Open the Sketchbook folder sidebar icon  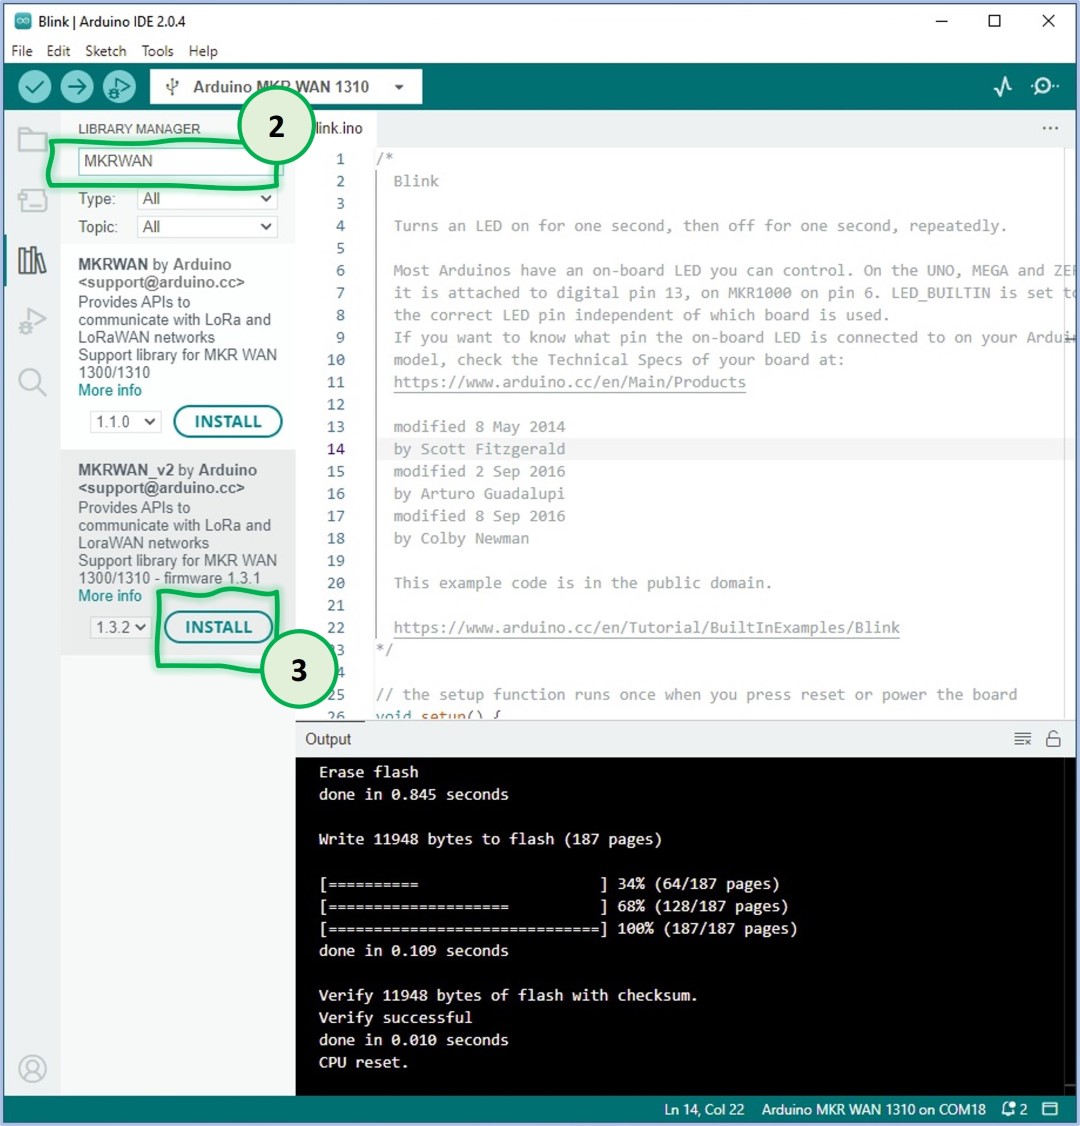[32, 139]
